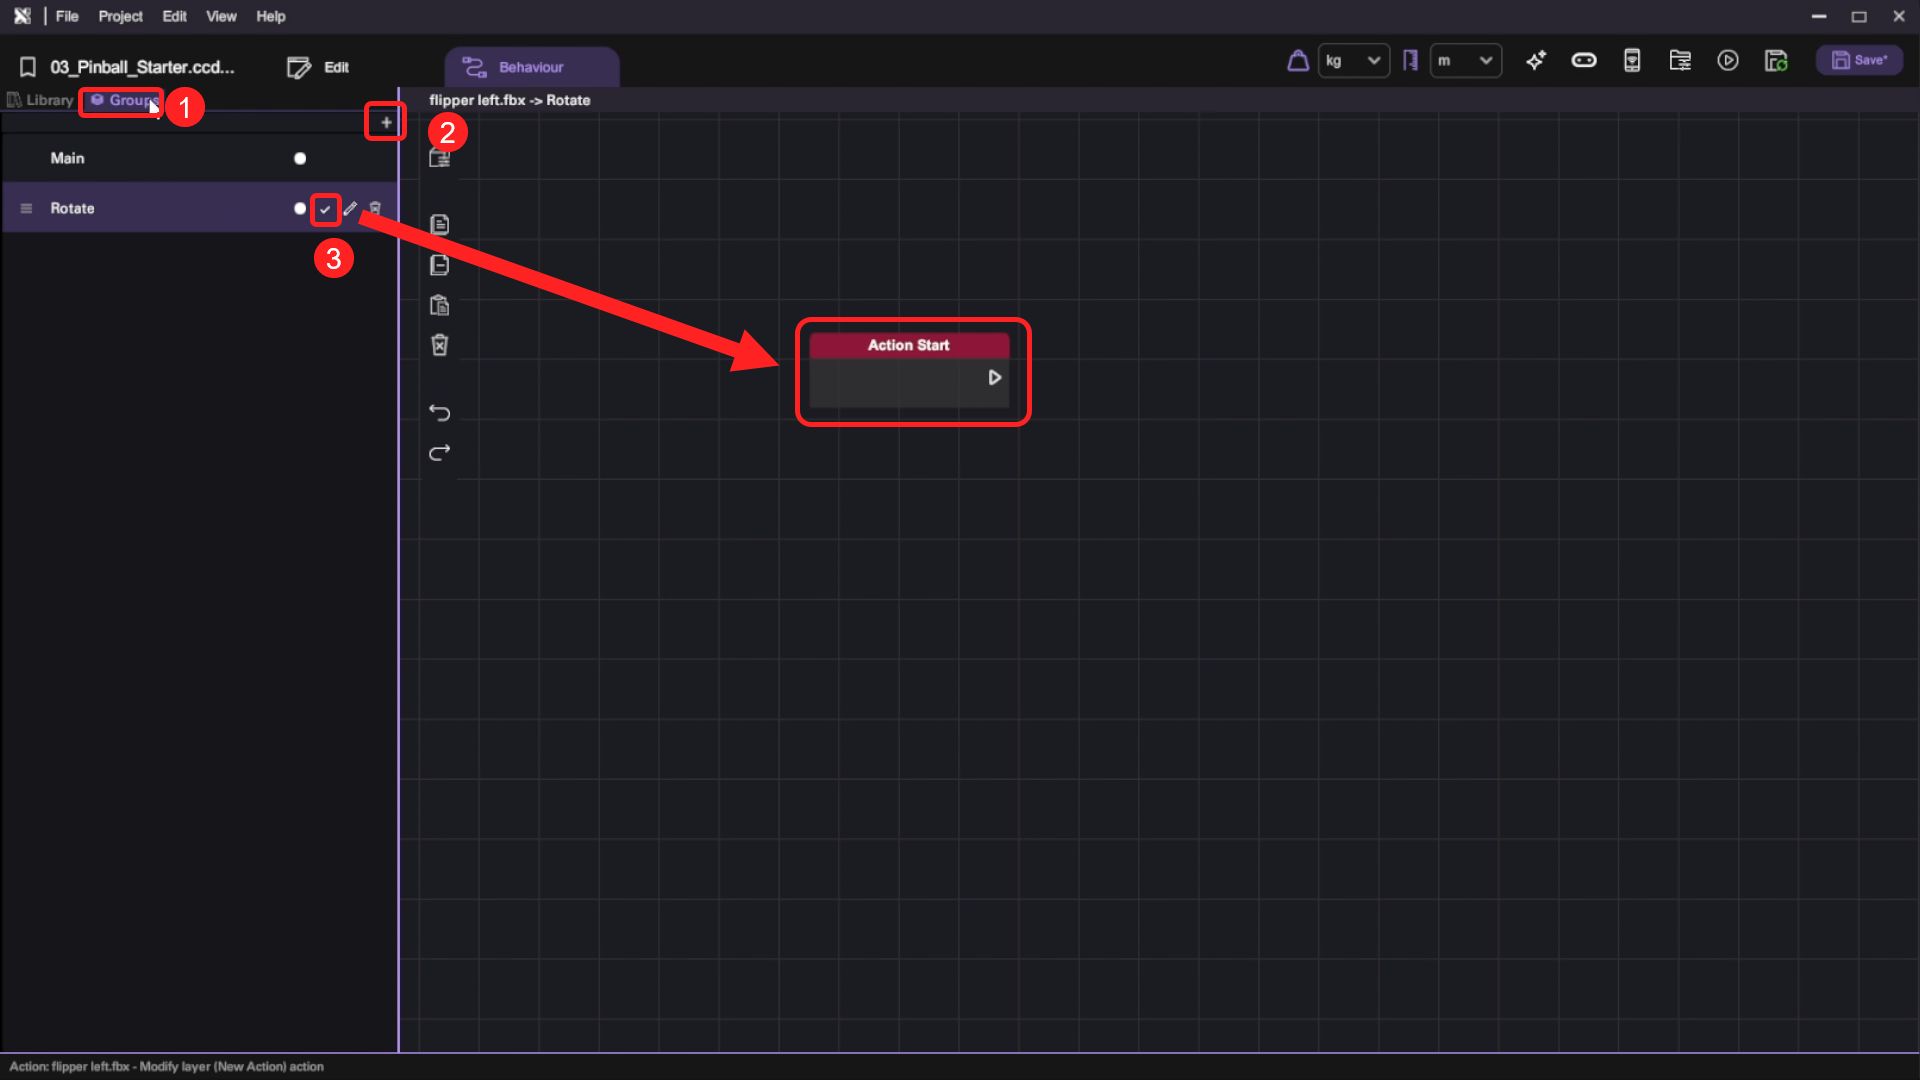This screenshot has width=1920, height=1080.
Task: Toggle the white dot on Main row
Action: [x=299, y=159]
